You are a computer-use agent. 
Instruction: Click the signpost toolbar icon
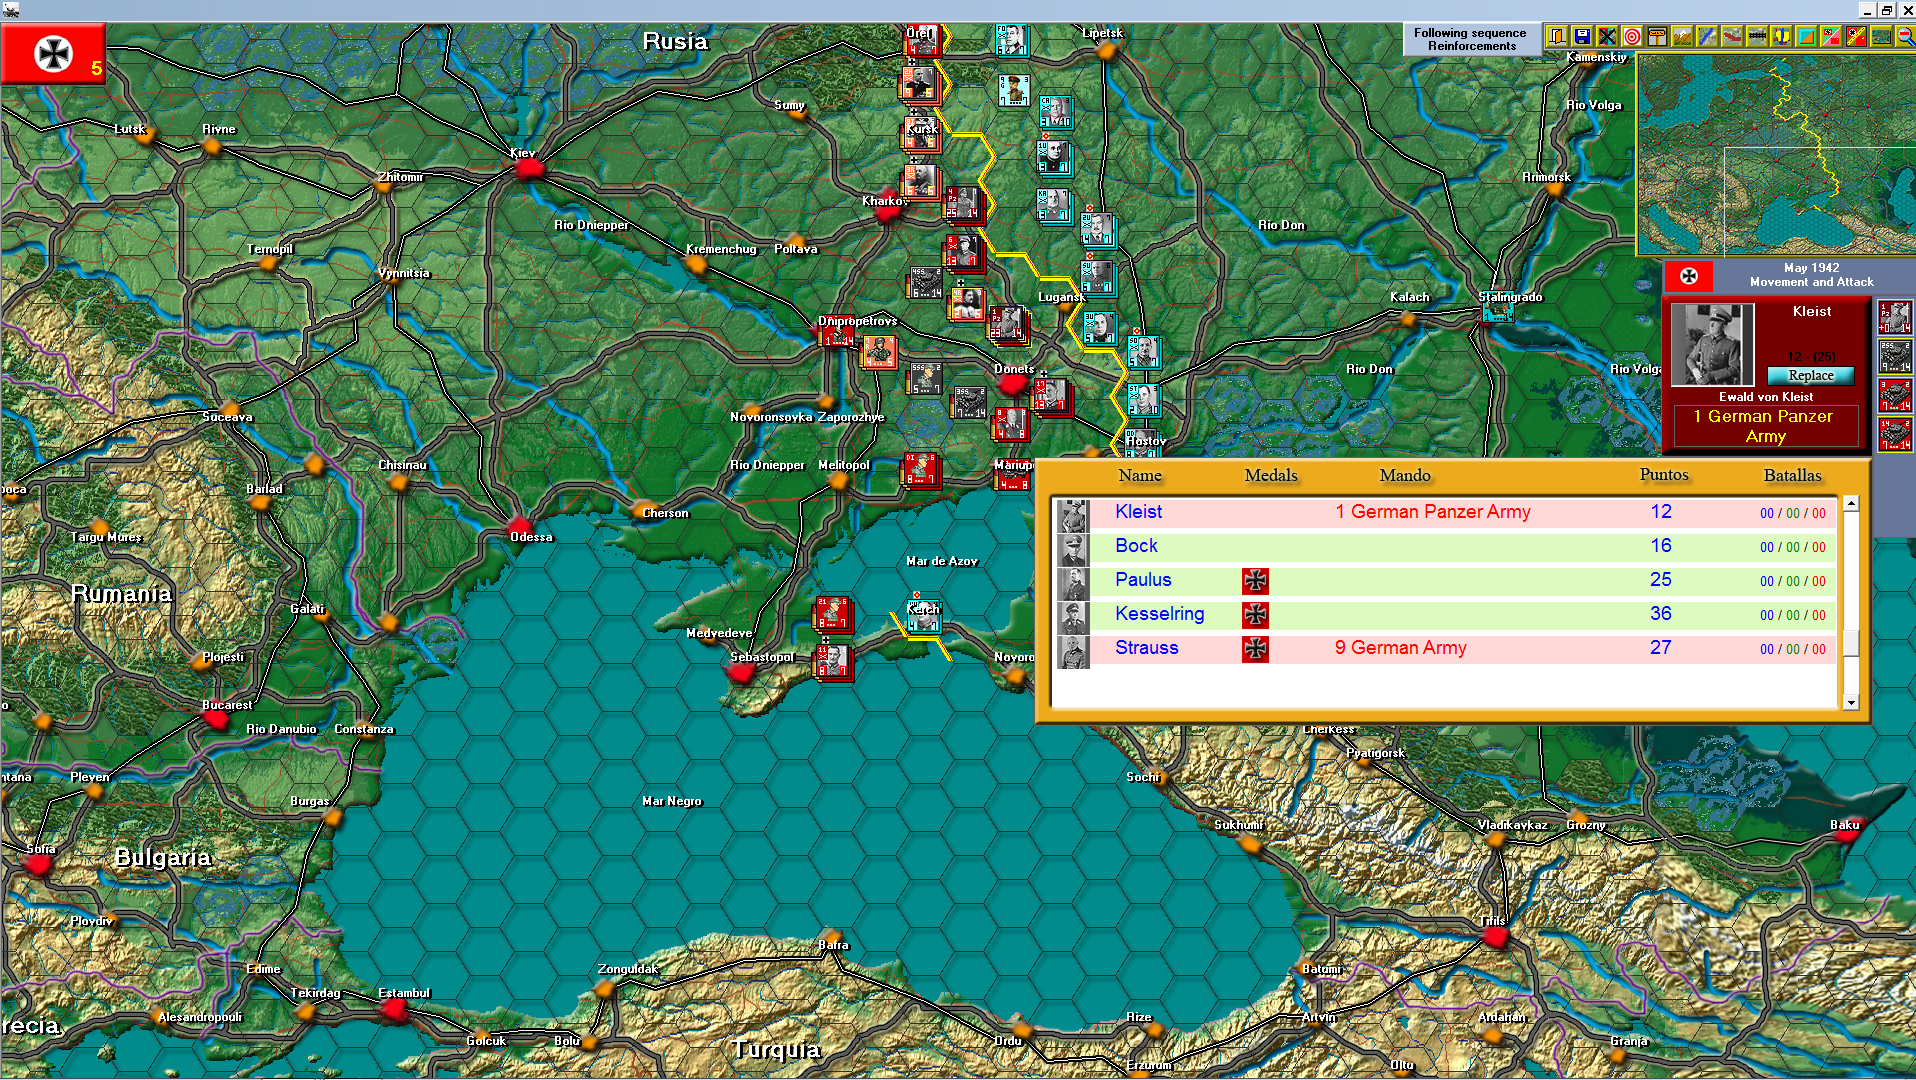pos(1657,36)
